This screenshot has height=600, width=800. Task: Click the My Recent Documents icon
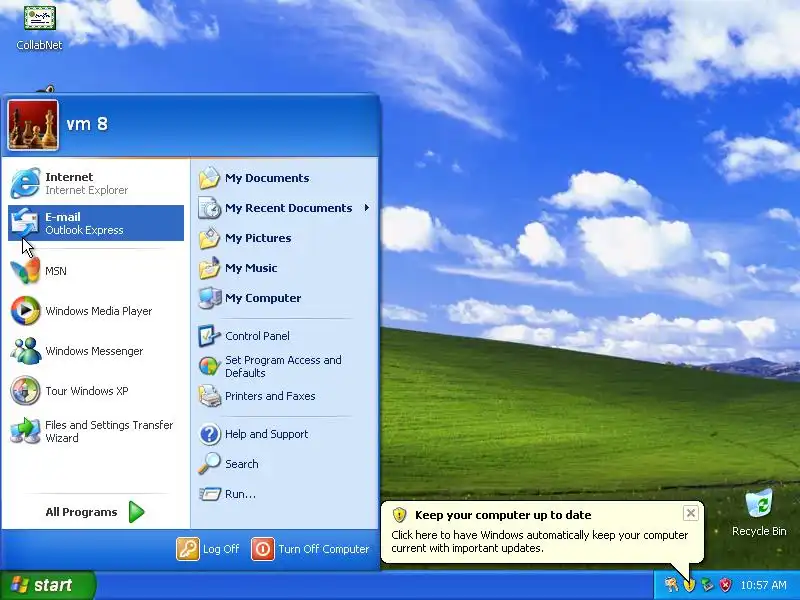[x=209, y=208]
